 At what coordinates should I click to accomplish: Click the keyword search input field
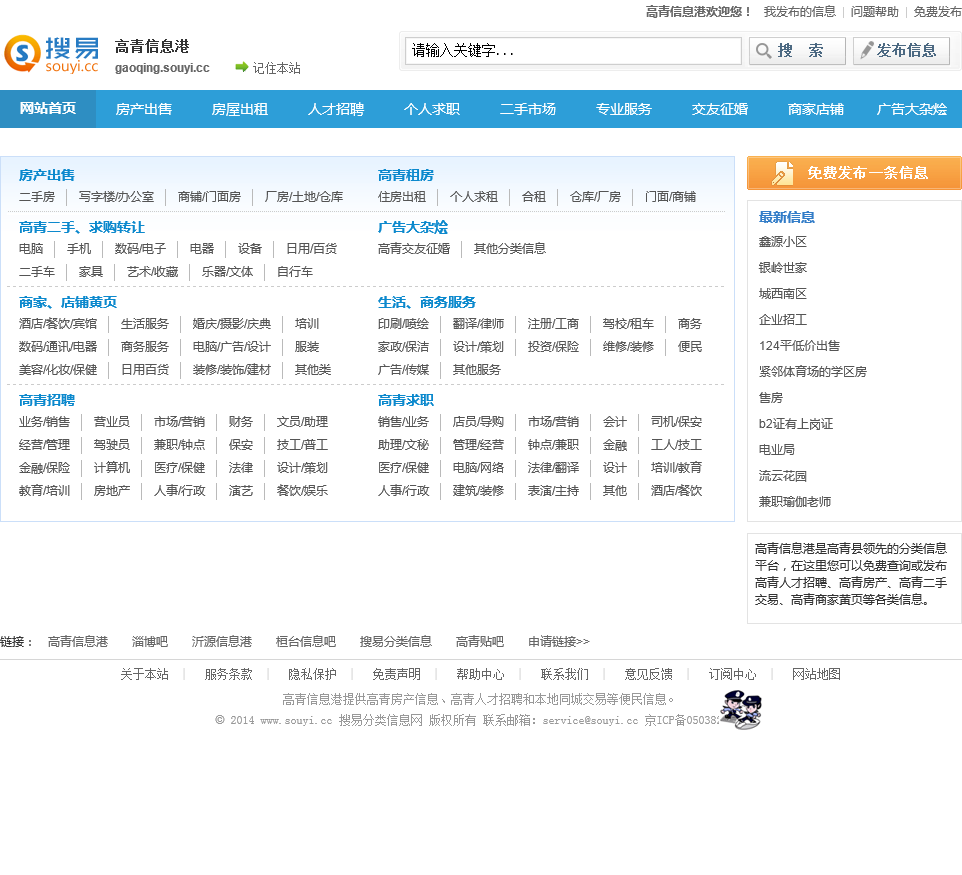tap(573, 50)
